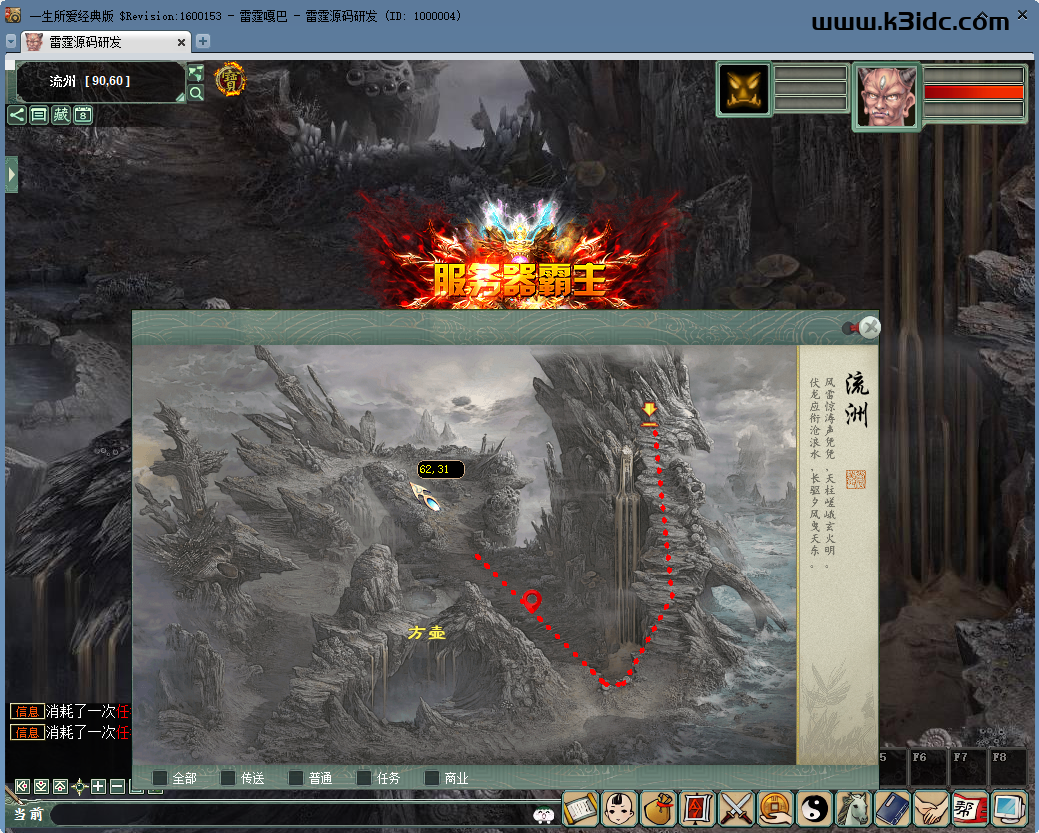Click the chat message input field
The width and height of the screenshot is (1039, 833).
292,814
